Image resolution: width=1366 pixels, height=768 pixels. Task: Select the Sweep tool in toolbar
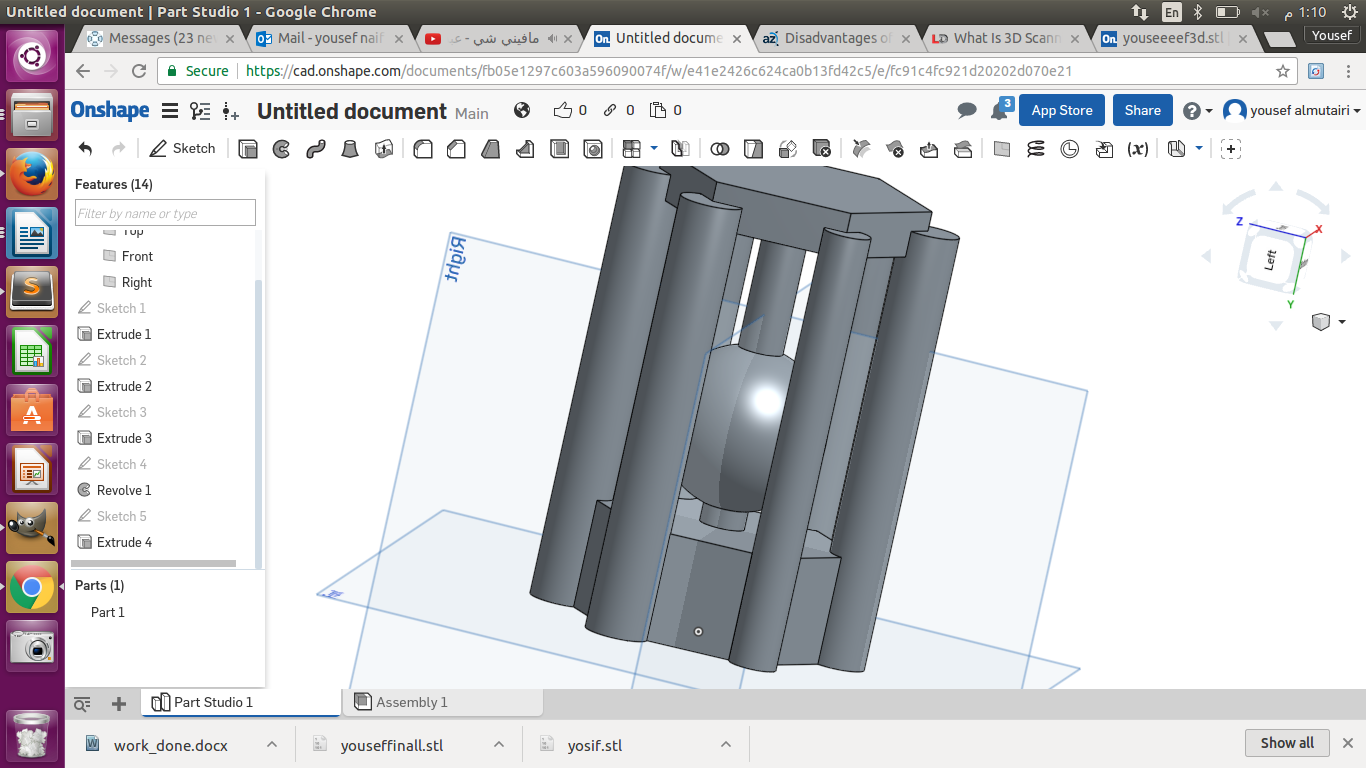(316, 149)
